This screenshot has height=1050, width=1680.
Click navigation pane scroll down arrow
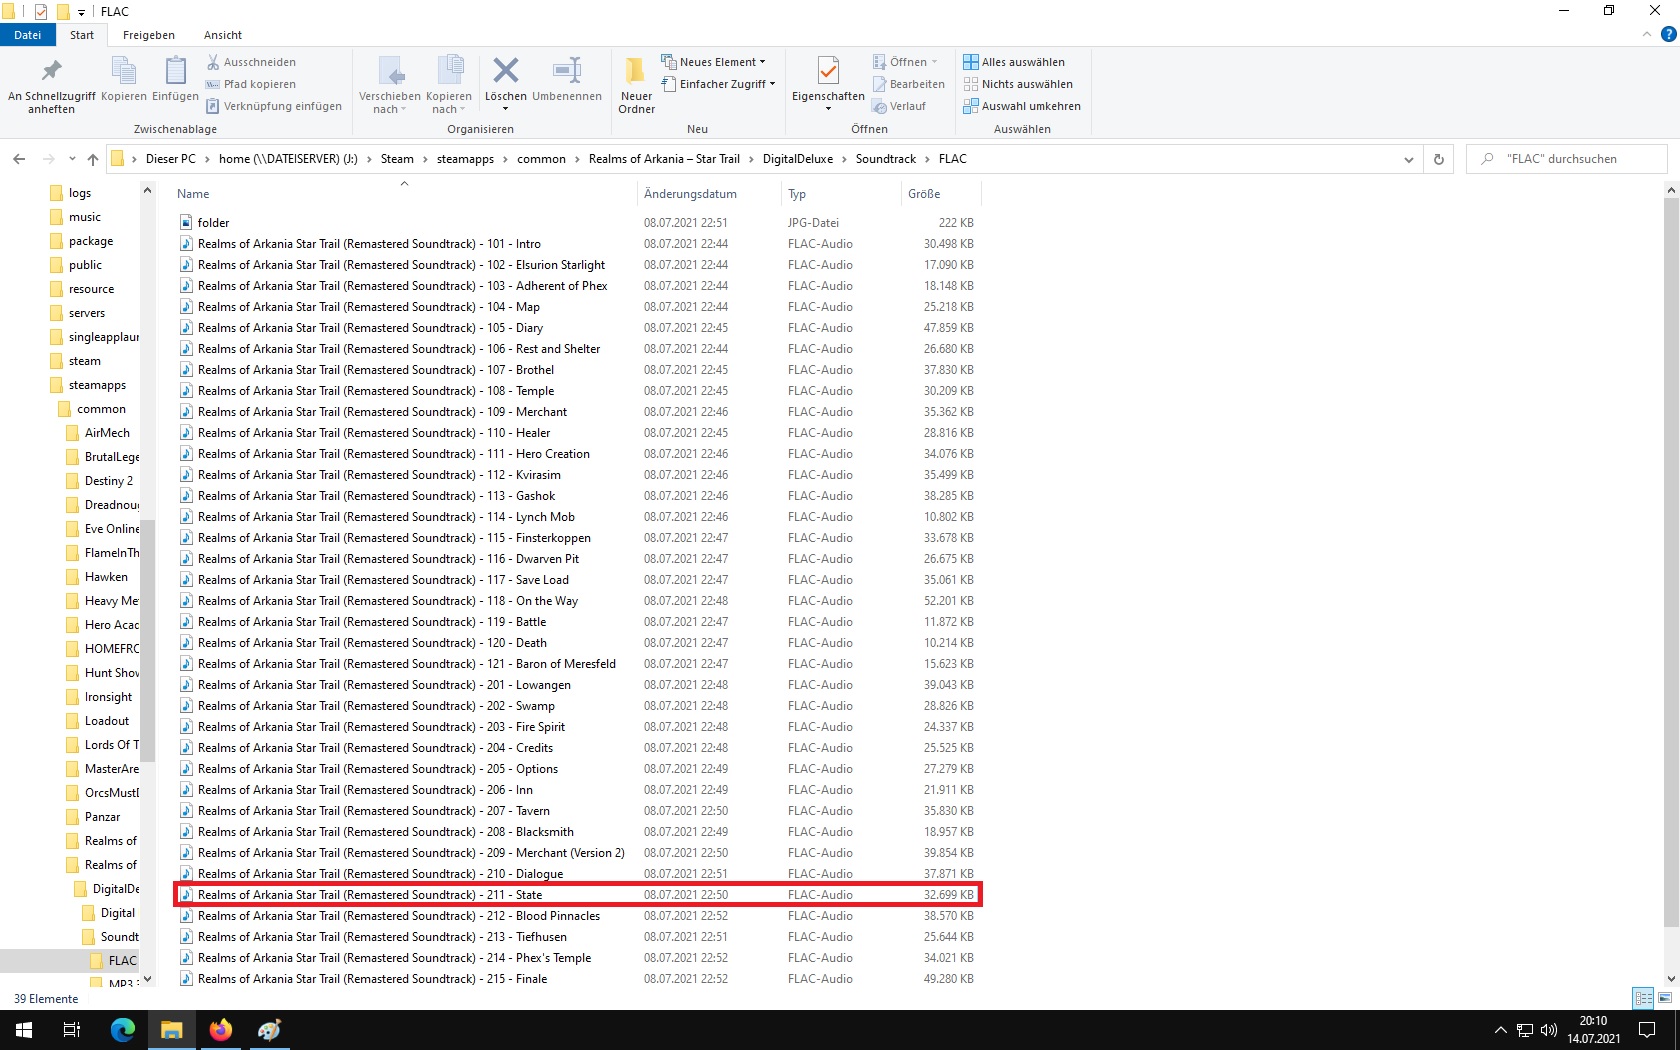147,979
